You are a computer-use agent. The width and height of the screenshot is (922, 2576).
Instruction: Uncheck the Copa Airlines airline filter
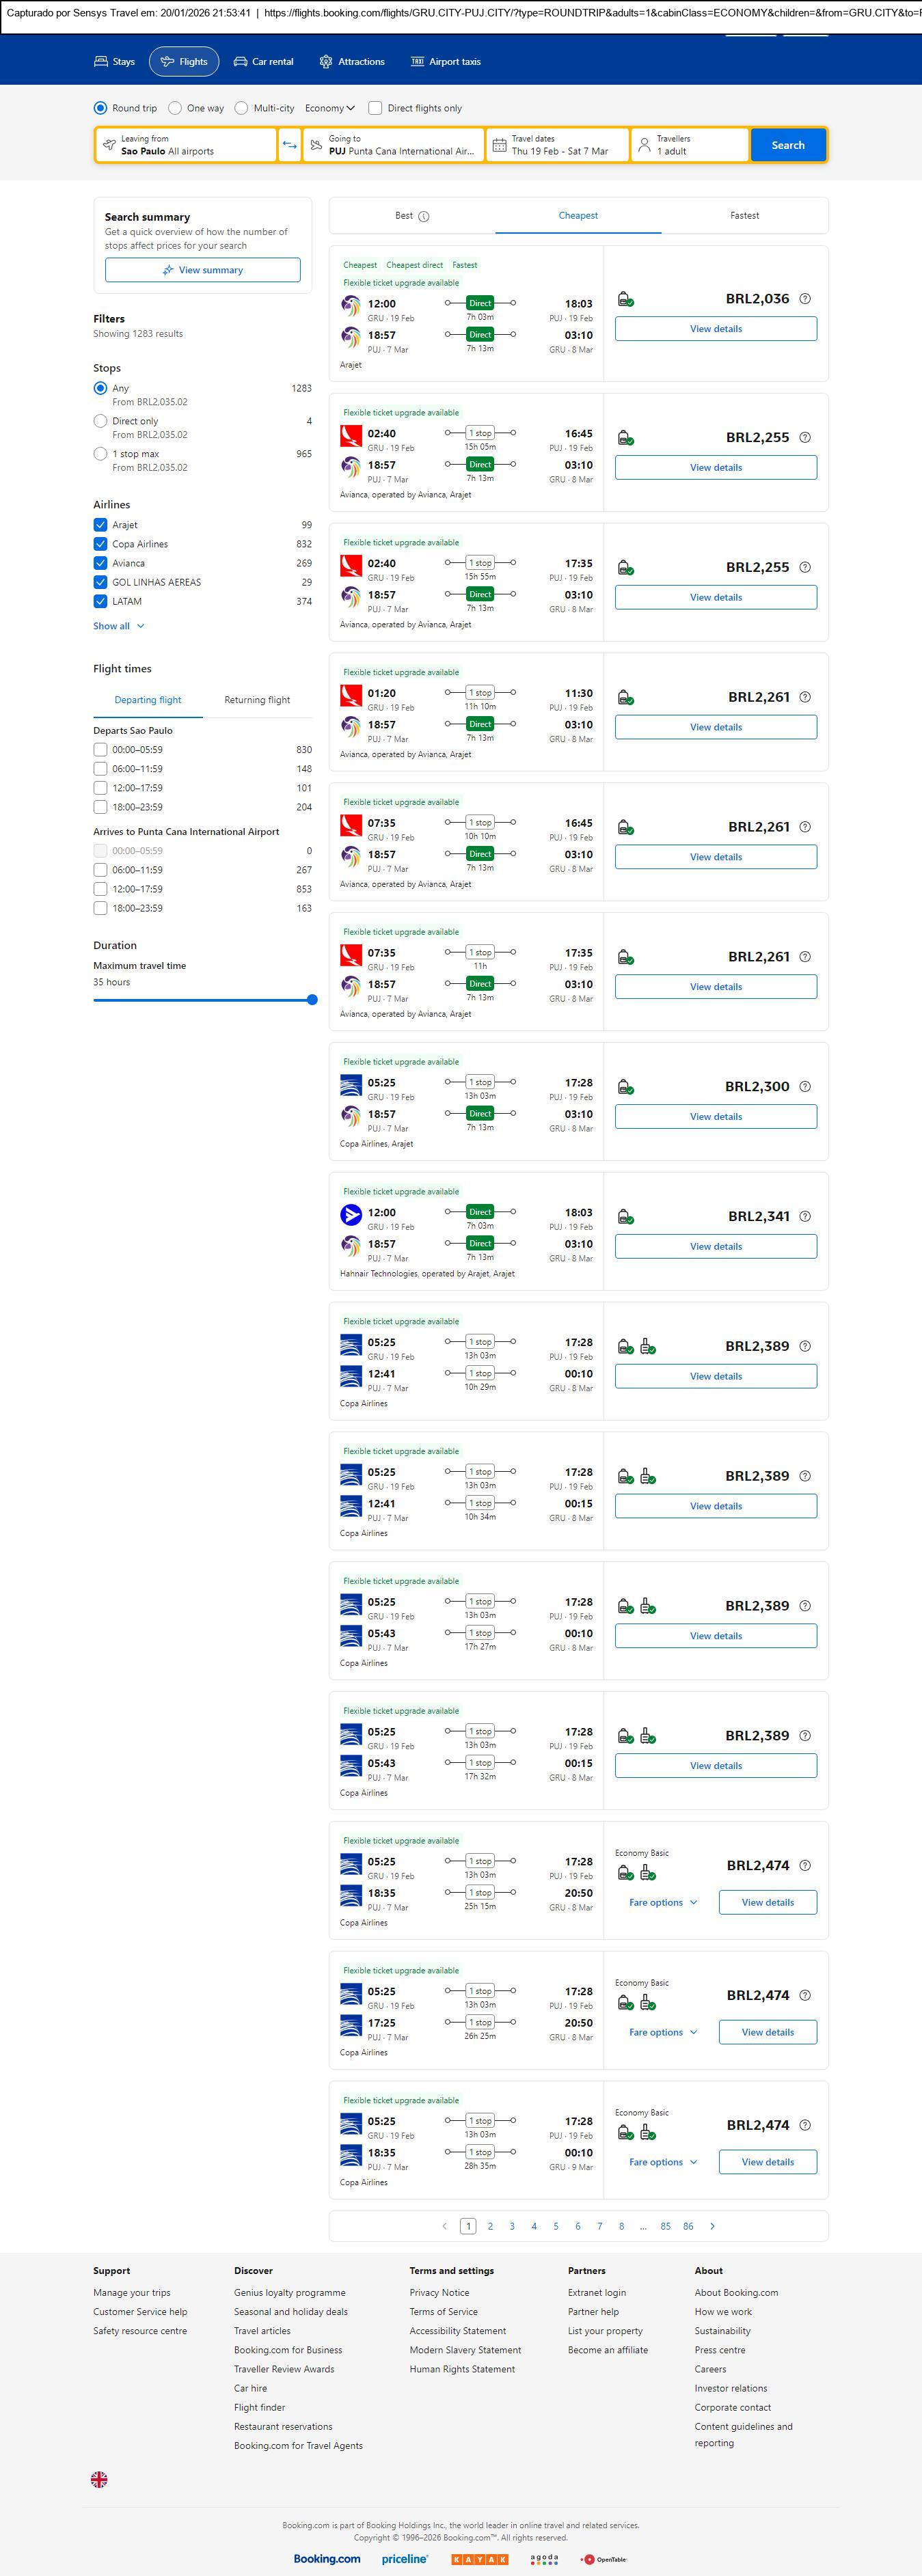[x=100, y=544]
